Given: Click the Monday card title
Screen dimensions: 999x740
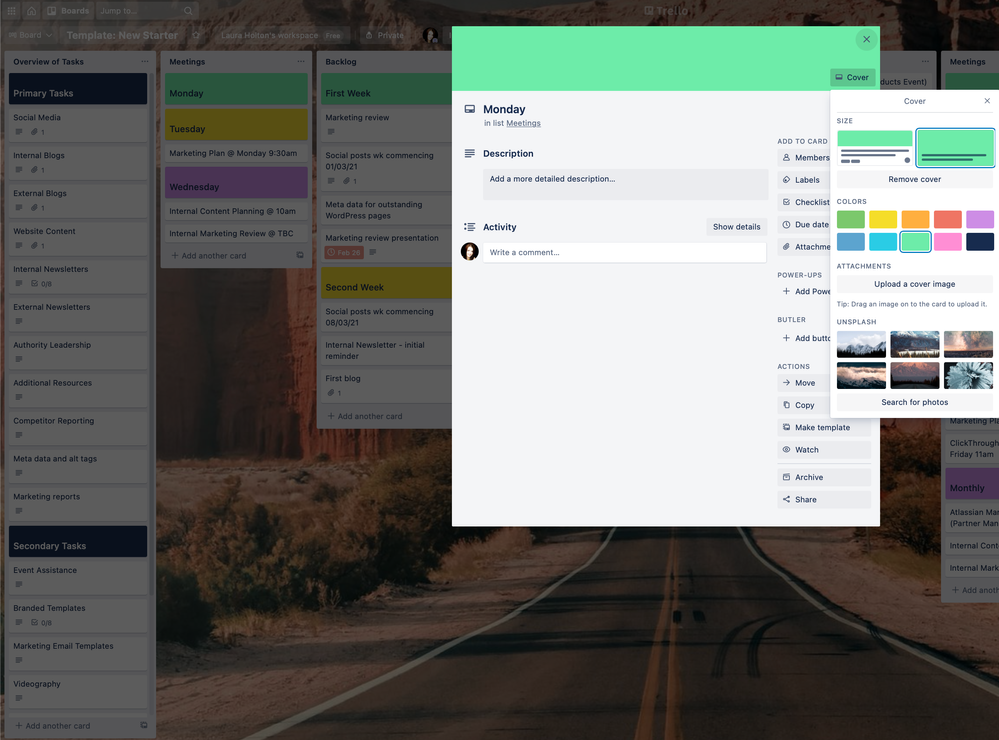Looking at the screenshot, I should (x=504, y=110).
